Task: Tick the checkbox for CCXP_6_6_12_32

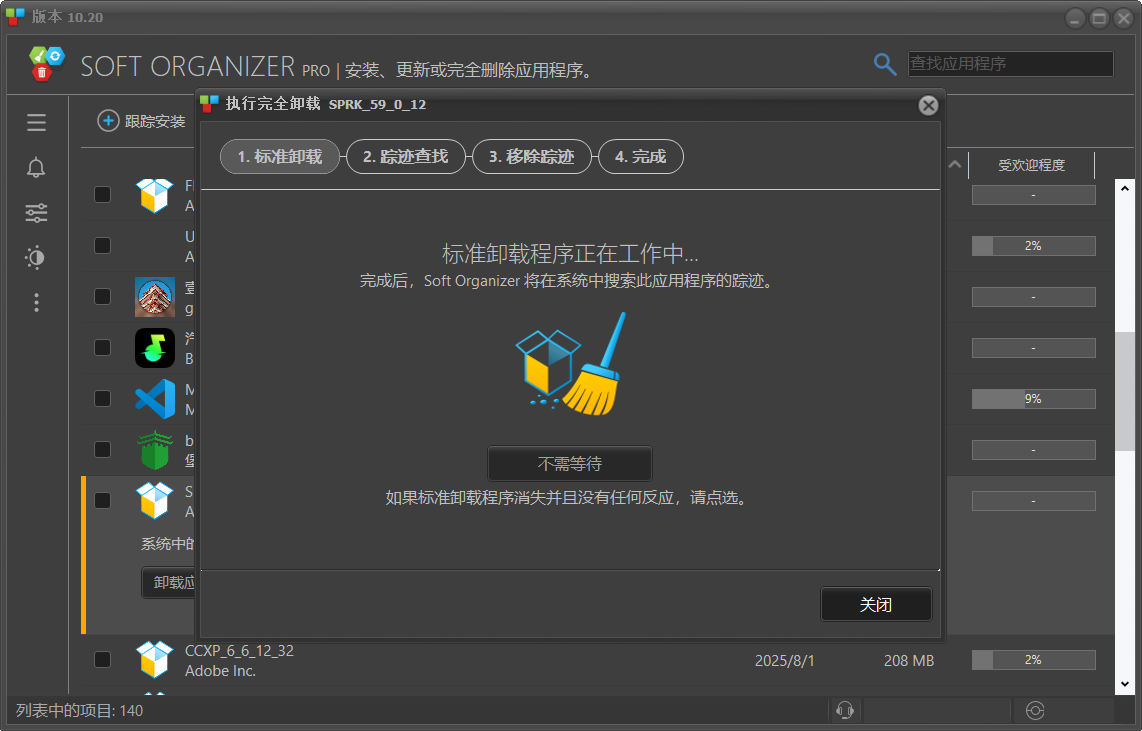Action: coord(103,660)
